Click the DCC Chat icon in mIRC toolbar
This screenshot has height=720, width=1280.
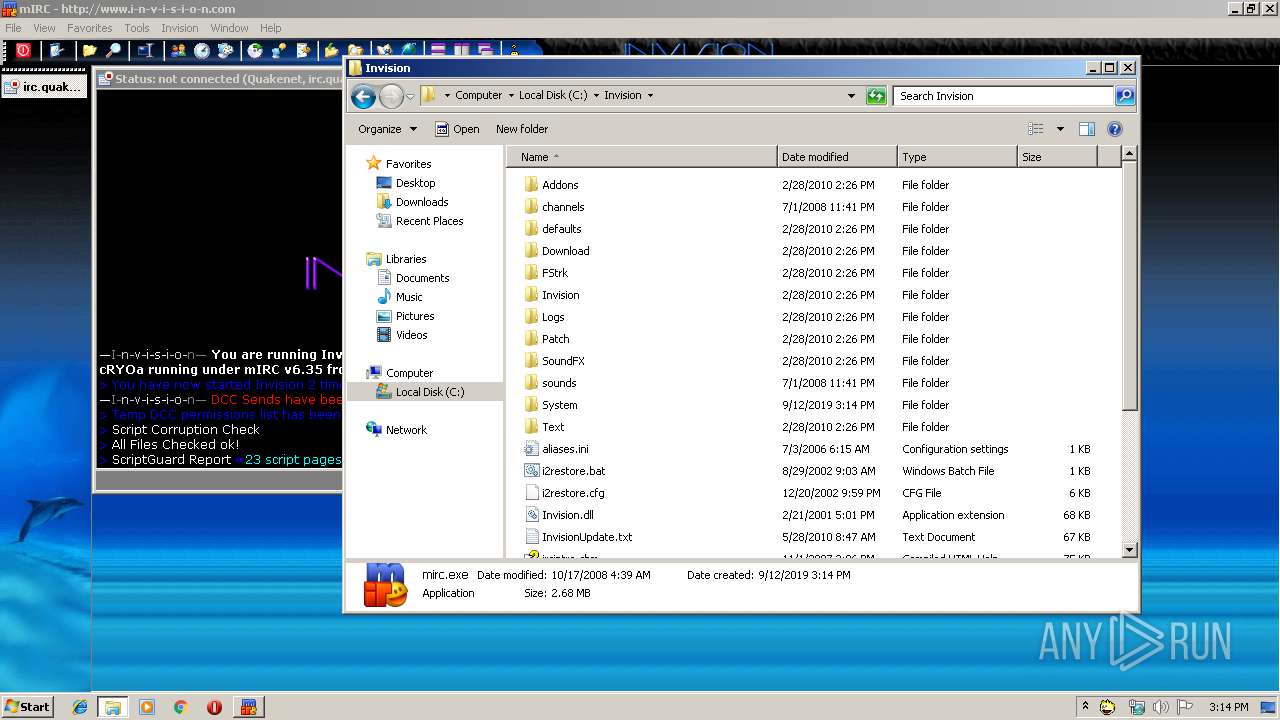point(279,50)
